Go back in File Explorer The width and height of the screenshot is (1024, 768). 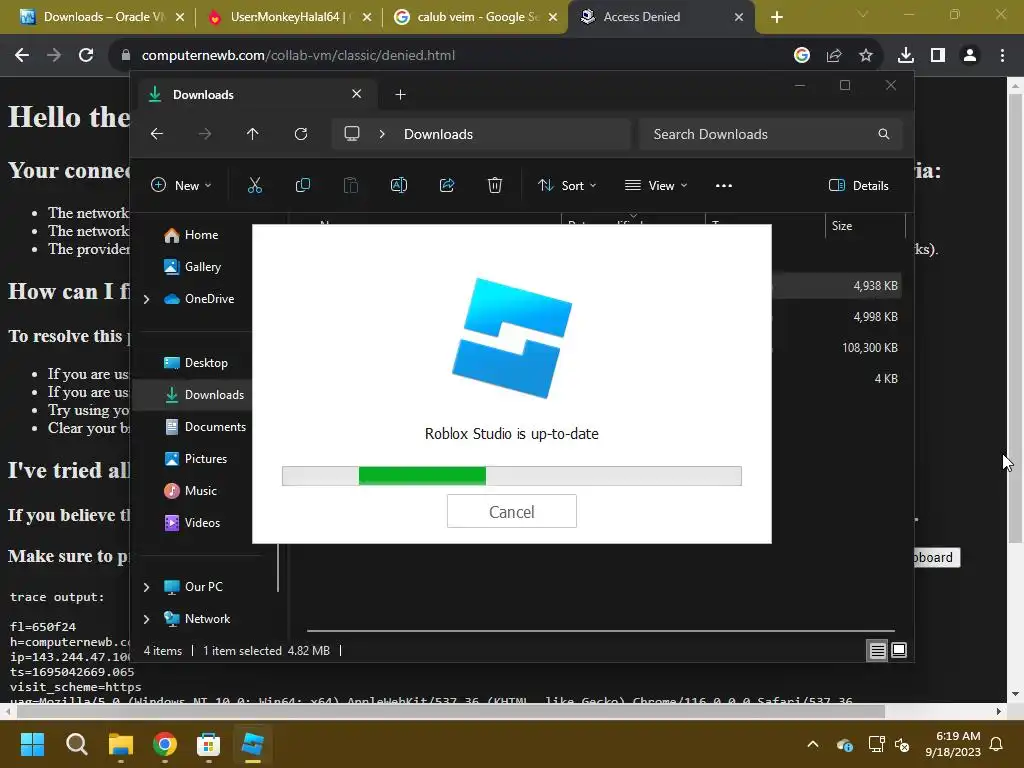coord(157,134)
